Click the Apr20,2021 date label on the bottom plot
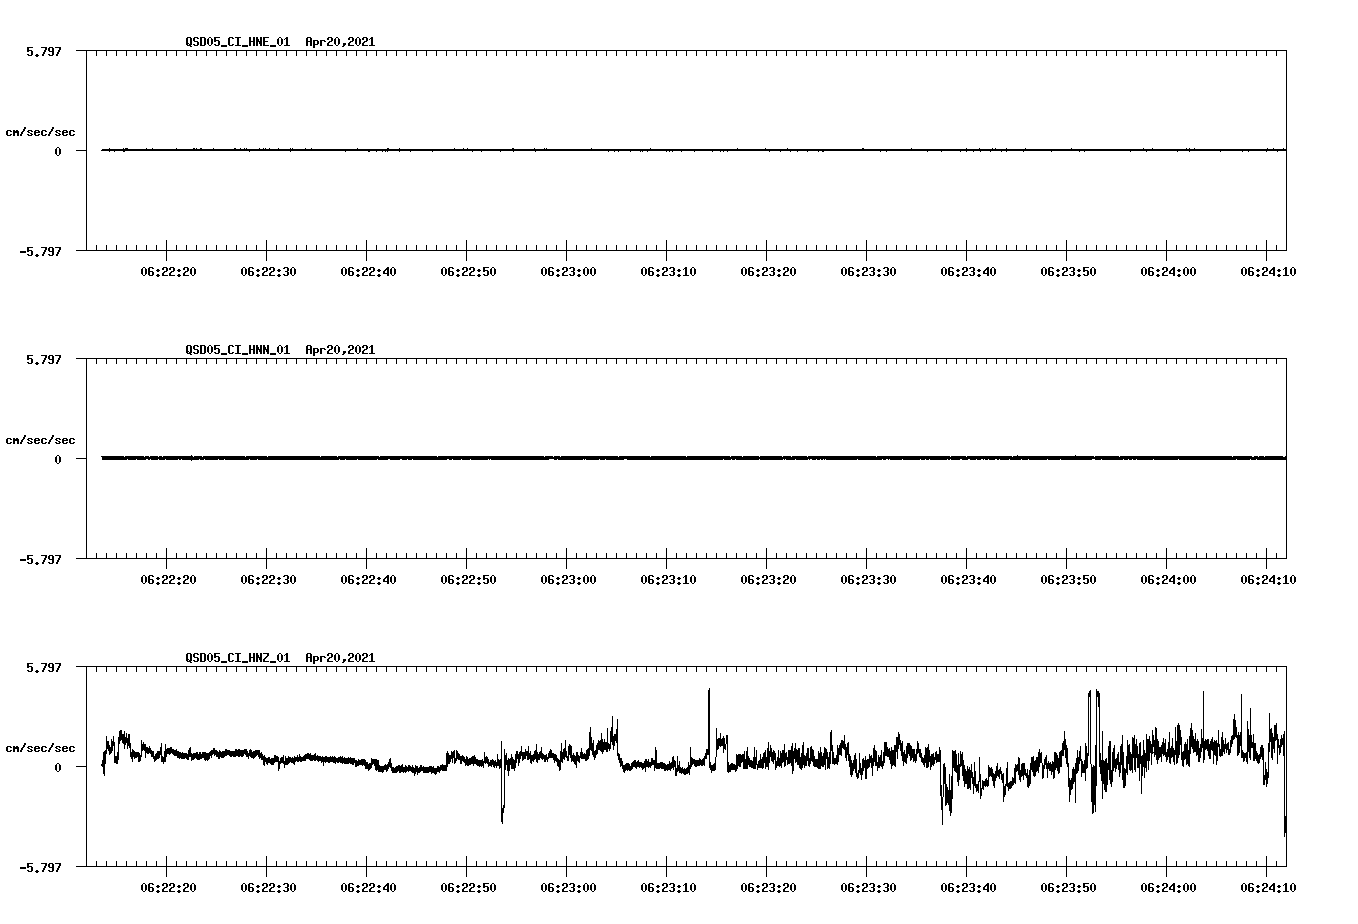The image size is (1358, 924). [x=340, y=658]
